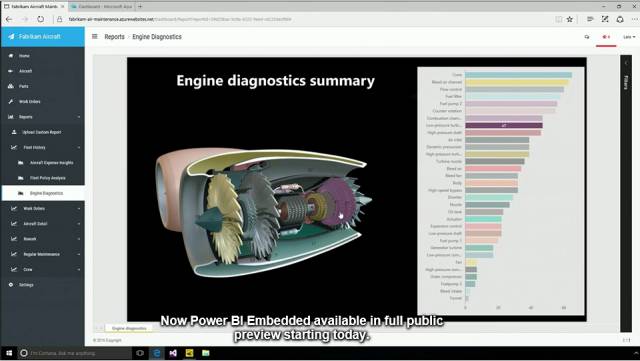Open Reading view icon in address bar
The width and height of the screenshot is (640, 361).
coord(558,19)
